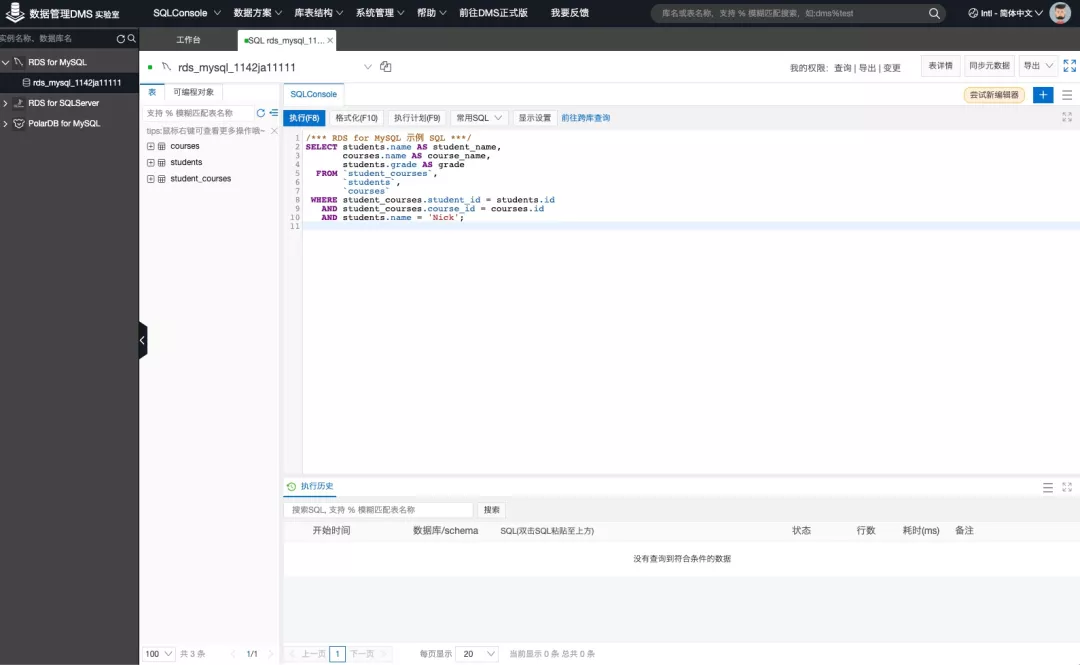Refresh the instance list in sidebar
1080x665 pixels.
[121, 39]
